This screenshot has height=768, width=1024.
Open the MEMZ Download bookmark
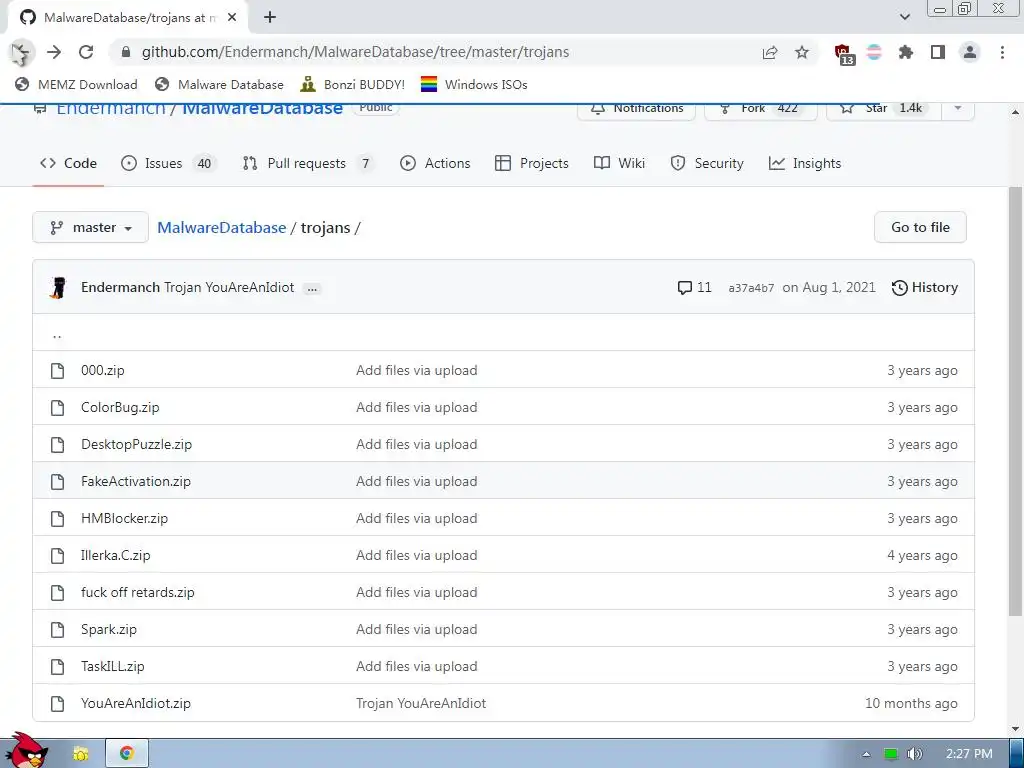point(76,84)
